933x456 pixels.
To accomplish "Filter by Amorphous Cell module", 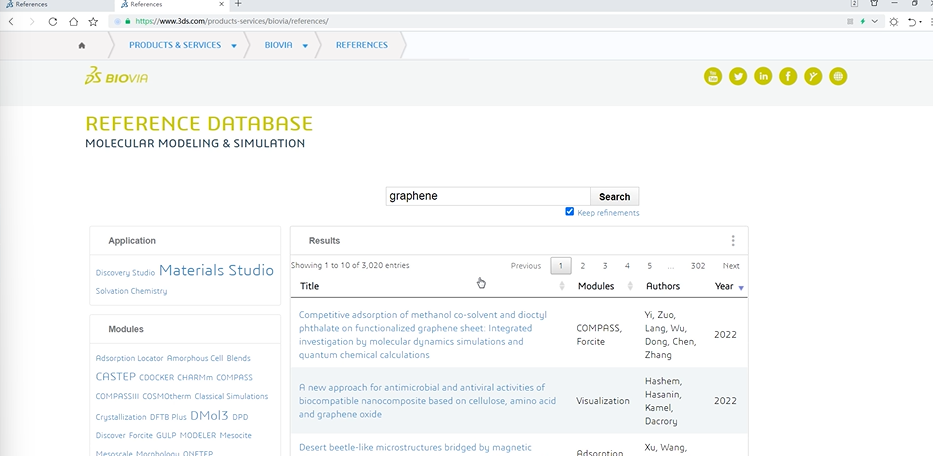I will point(195,358).
